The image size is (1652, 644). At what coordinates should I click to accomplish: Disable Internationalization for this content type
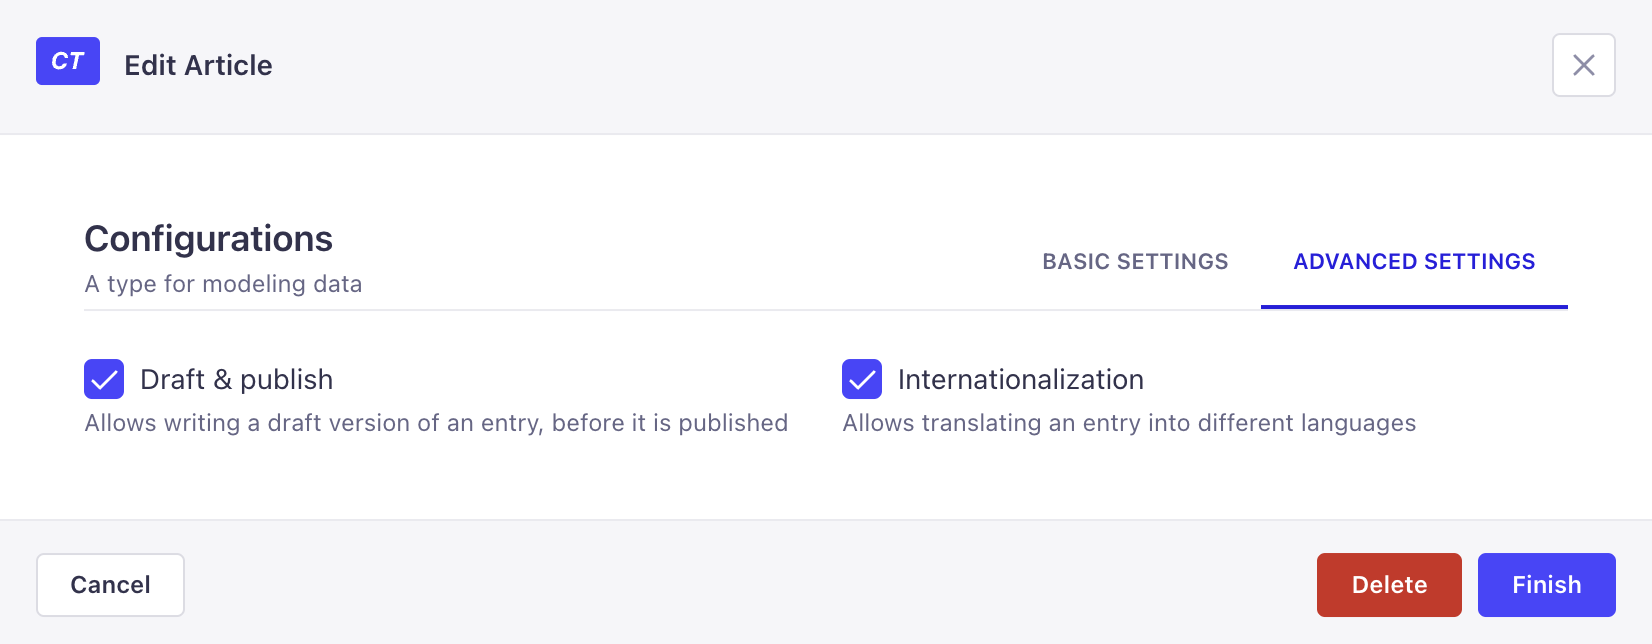pyautogui.click(x=860, y=379)
